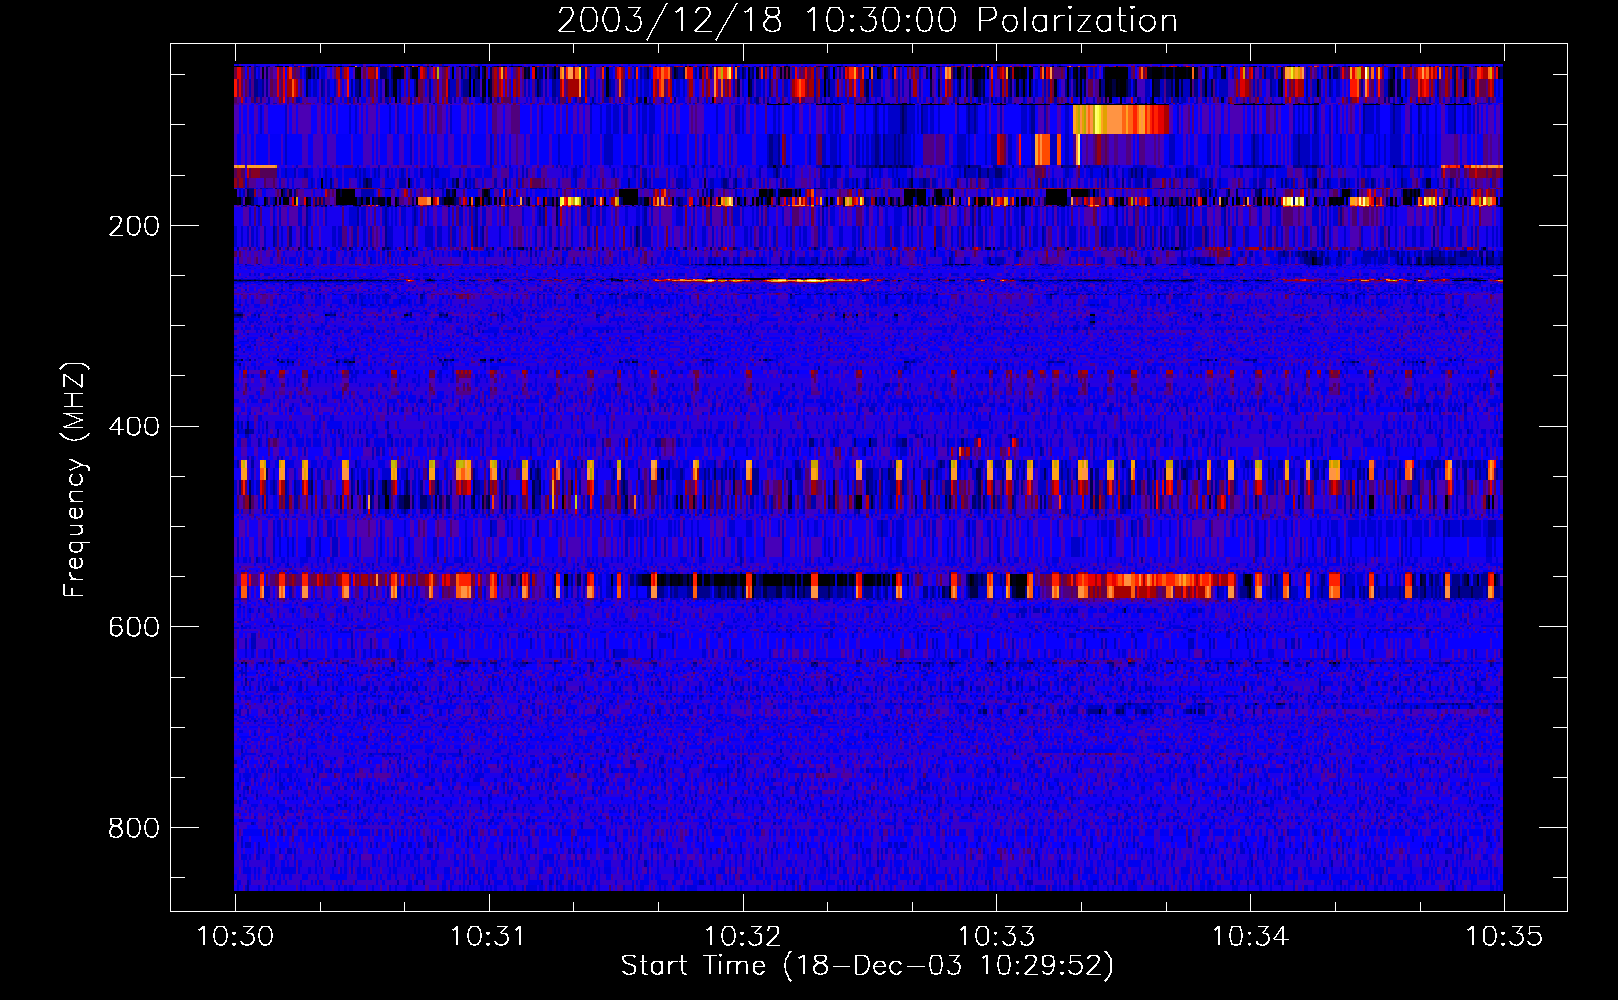
Task: Click the bright yellow burst near 10:33:30
Action: (x=1121, y=120)
